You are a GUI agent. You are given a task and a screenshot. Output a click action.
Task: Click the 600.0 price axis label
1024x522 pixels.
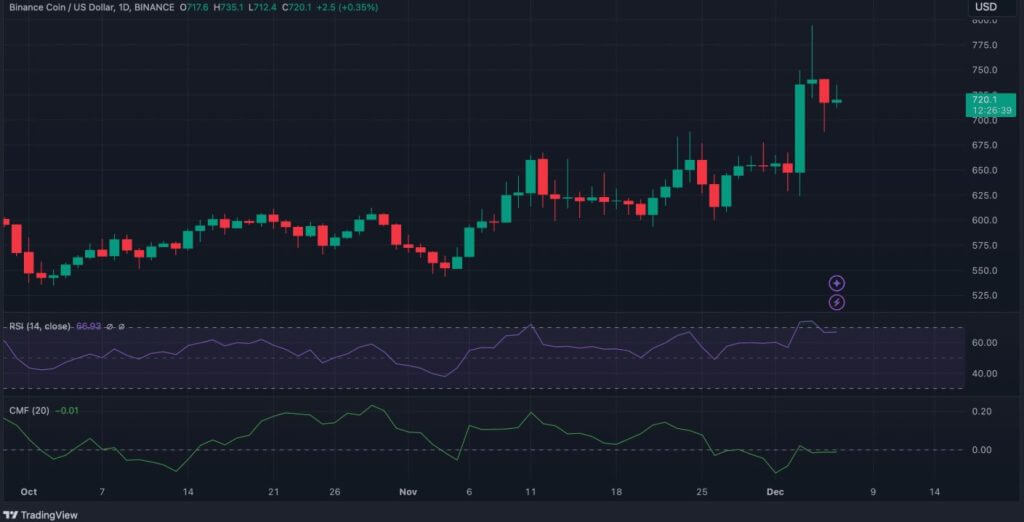pyautogui.click(x=984, y=220)
